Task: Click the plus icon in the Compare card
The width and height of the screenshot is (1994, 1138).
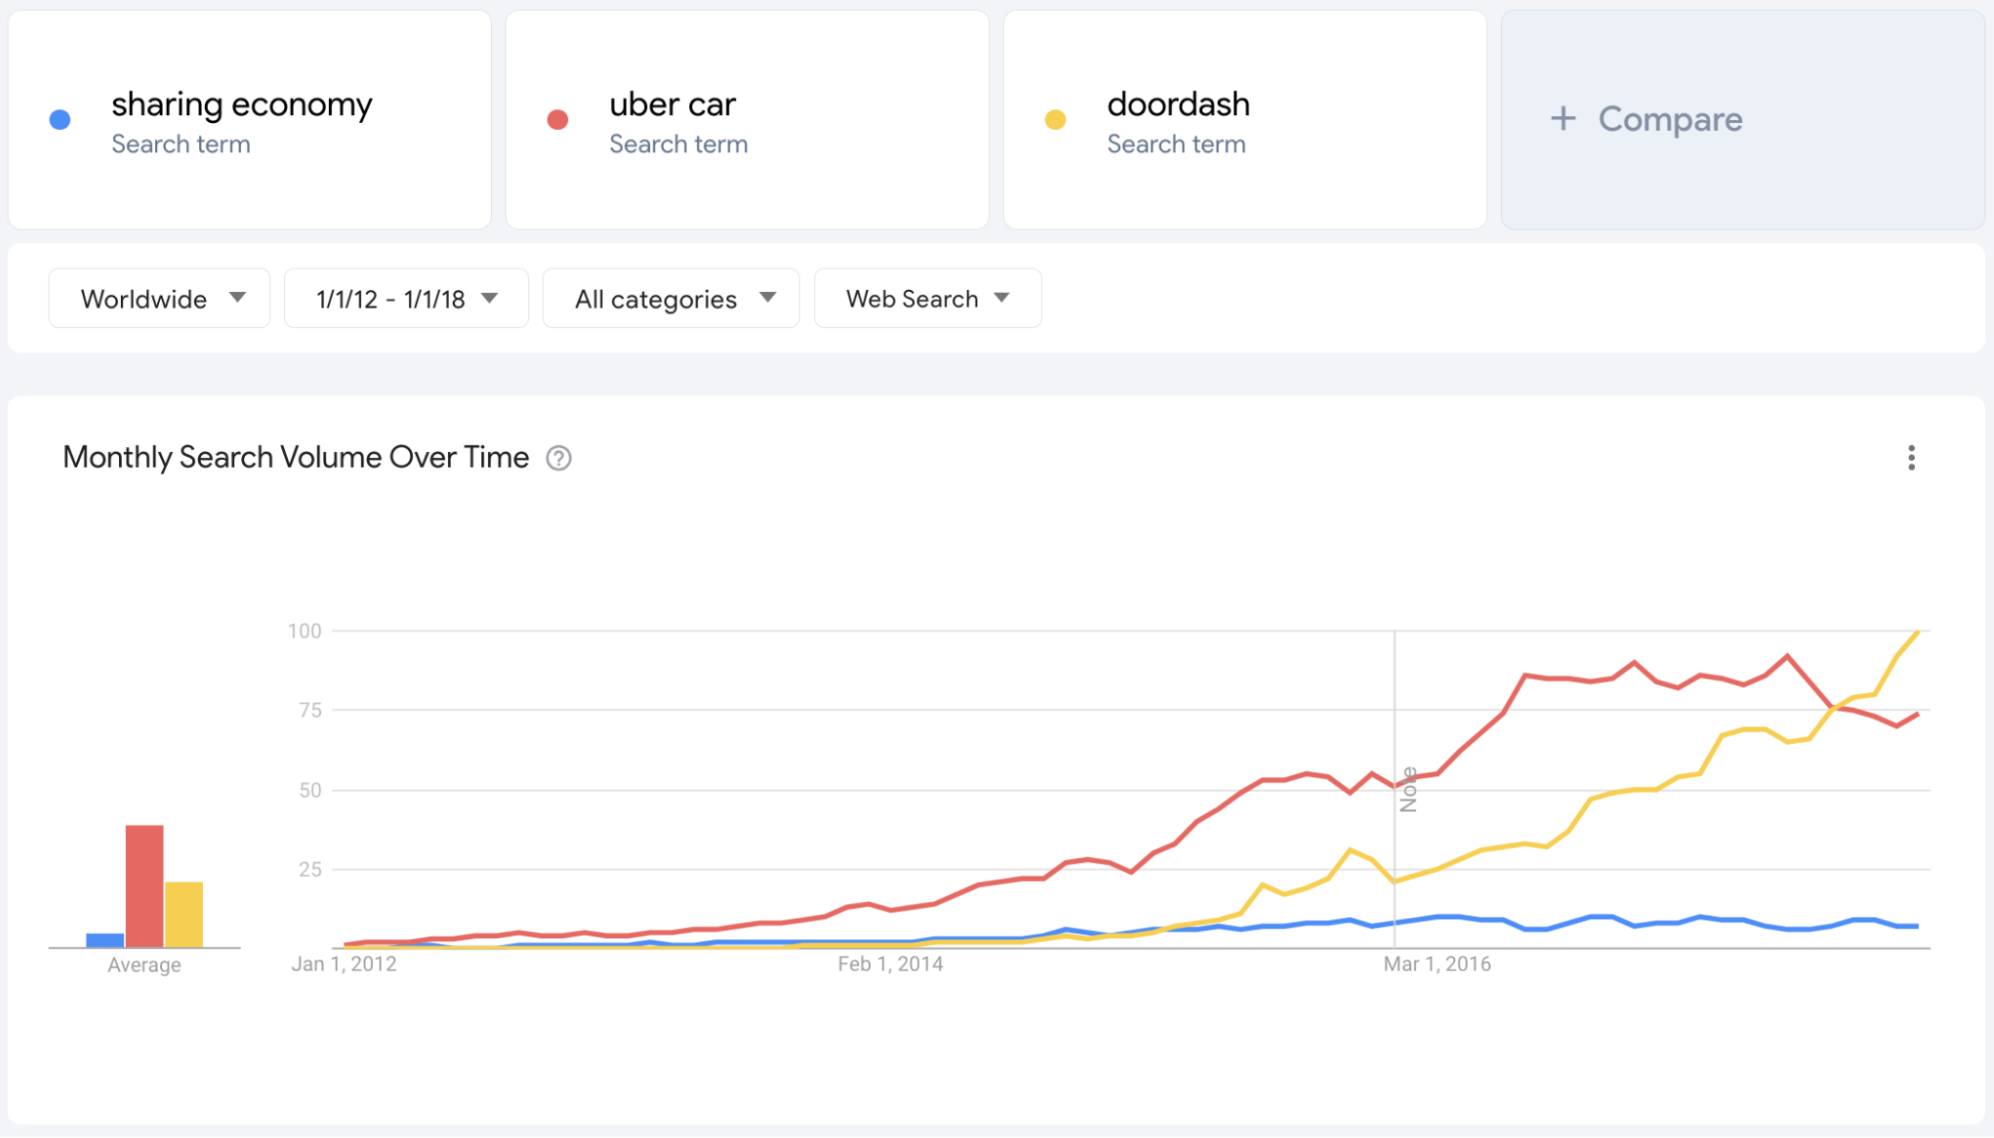Action: [x=1563, y=119]
